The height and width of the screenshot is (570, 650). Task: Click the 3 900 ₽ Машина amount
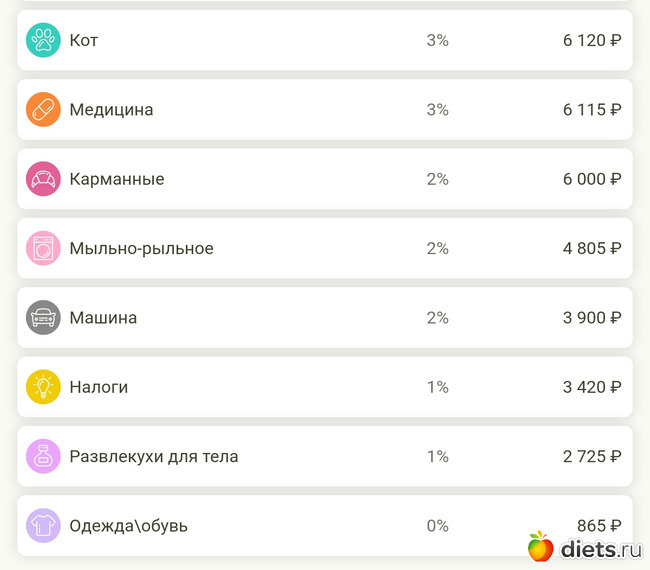tap(591, 318)
